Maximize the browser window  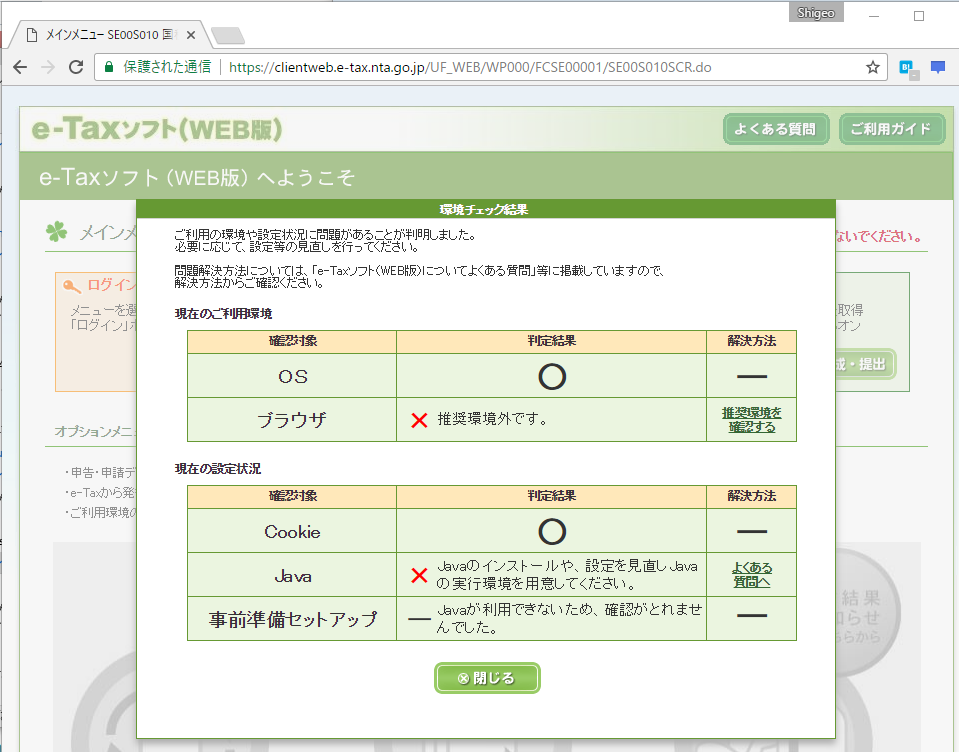click(x=919, y=16)
